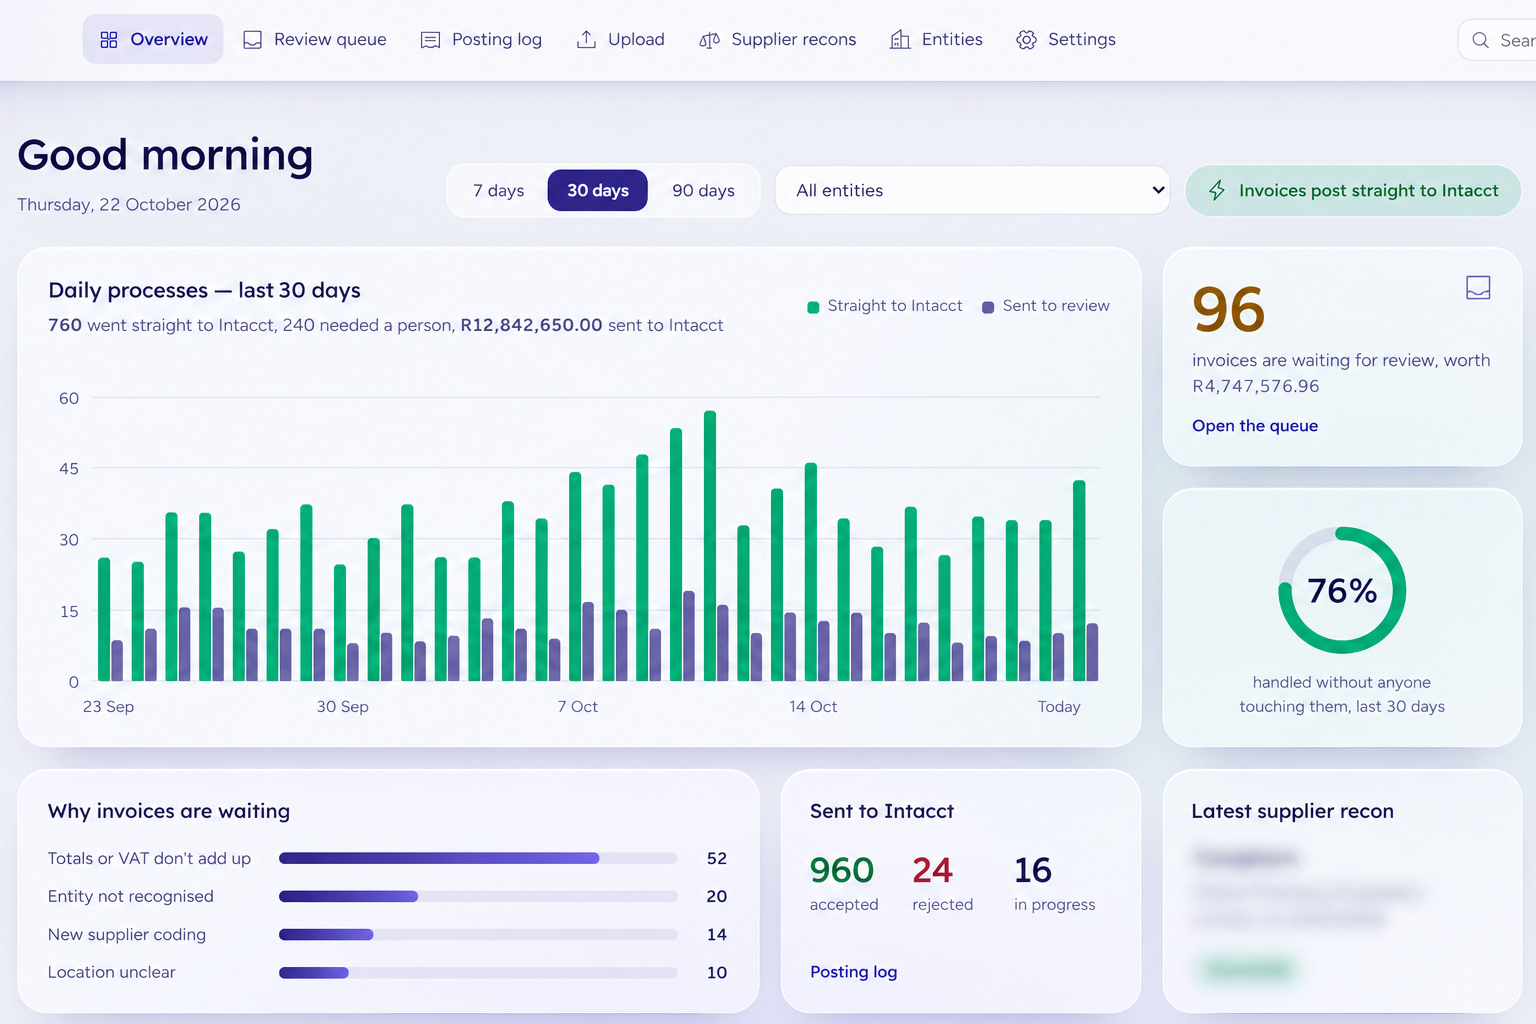Click the 'Latest supplier recon' heading
Screen dimensions: 1536x1024
[x=1292, y=811]
